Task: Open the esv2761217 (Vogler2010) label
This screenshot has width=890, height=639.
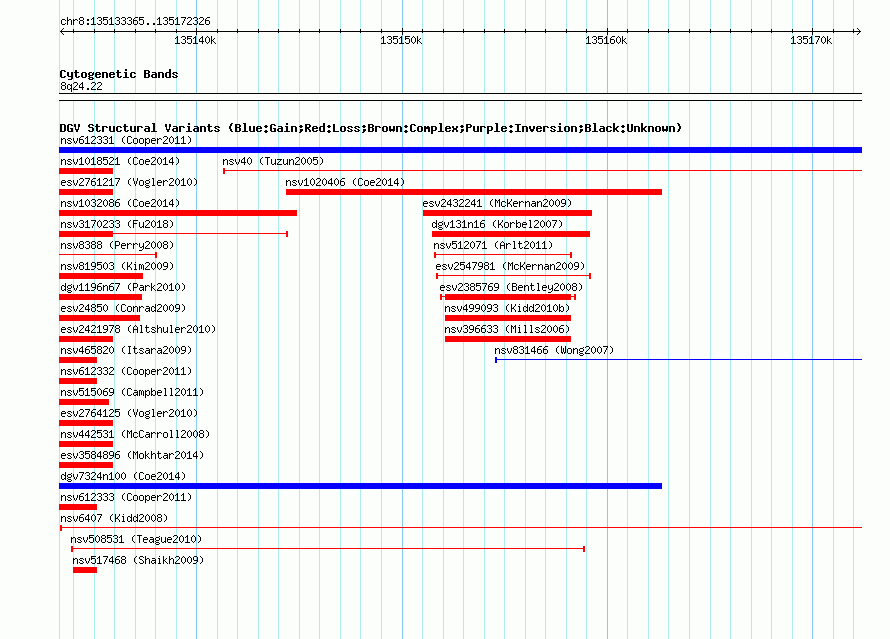Action: (x=129, y=182)
